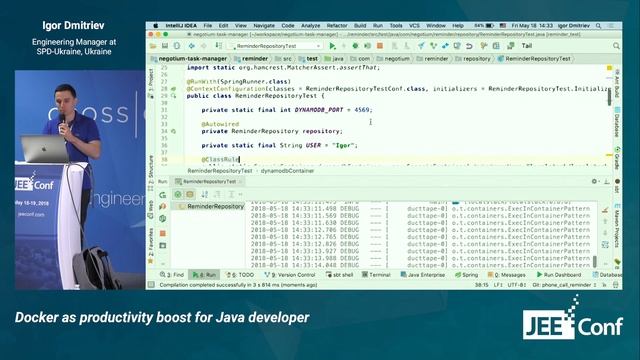The height and width of the screenshot is (360, 640).
Task: Click cursor position 38:15 in status bar
Action: pyautogui.click(x=482, y=285)
